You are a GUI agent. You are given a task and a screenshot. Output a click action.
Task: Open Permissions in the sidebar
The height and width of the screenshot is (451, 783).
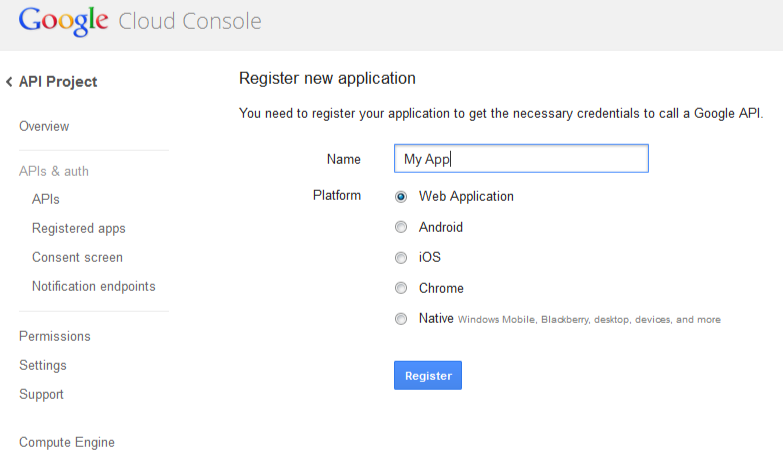click(55, 336)
